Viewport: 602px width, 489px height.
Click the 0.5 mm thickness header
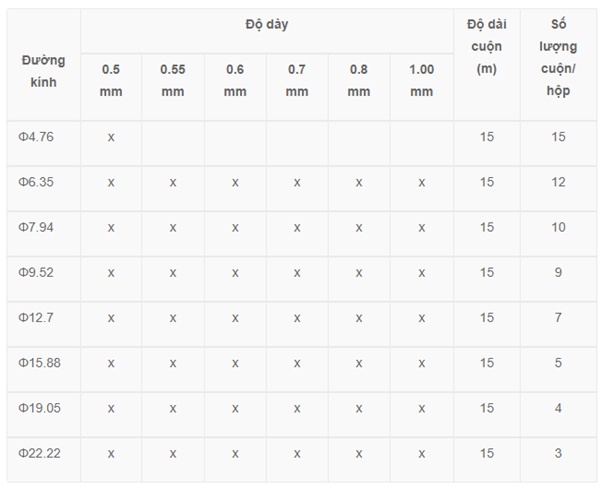click(x=111, y=80)
